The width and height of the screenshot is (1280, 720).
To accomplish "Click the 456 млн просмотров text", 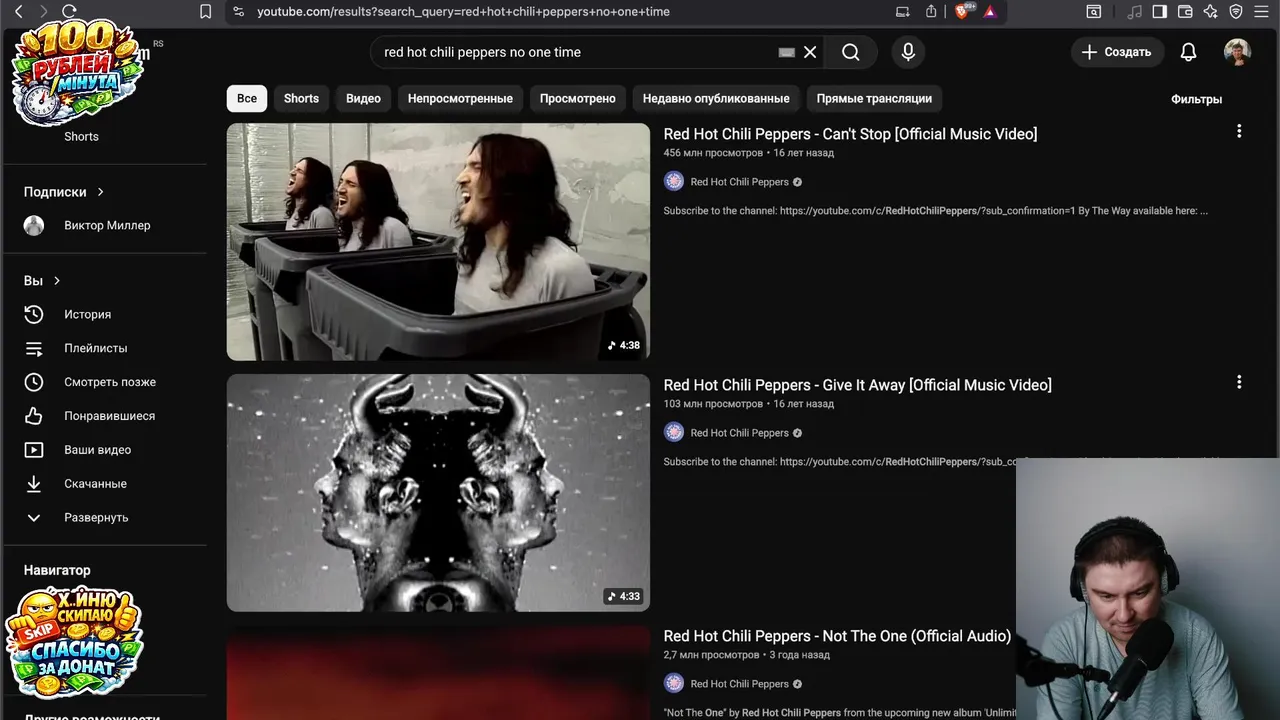I will click(x=713, y=153).
